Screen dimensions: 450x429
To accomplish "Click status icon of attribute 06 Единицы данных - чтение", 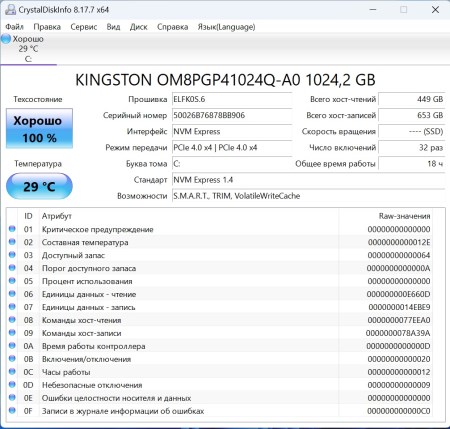I will click(12, 294).
